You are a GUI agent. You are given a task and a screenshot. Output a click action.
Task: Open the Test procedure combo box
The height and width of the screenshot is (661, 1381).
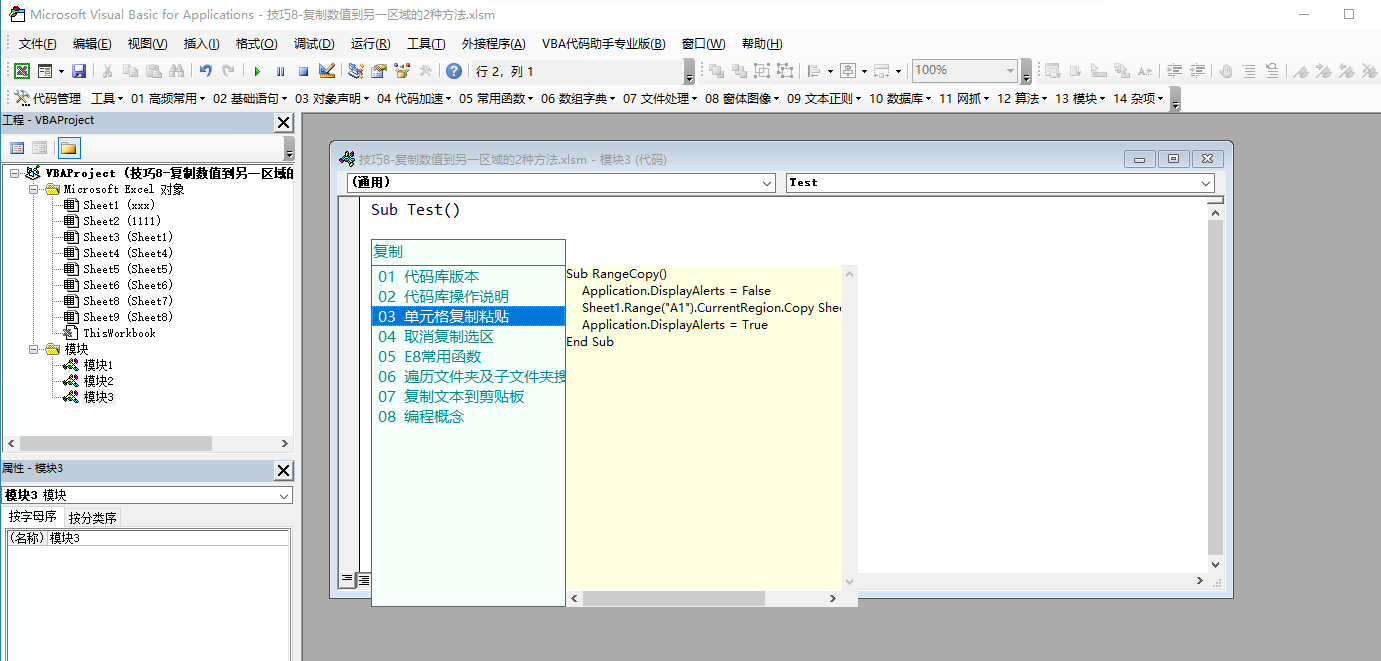pos(1000,183)
